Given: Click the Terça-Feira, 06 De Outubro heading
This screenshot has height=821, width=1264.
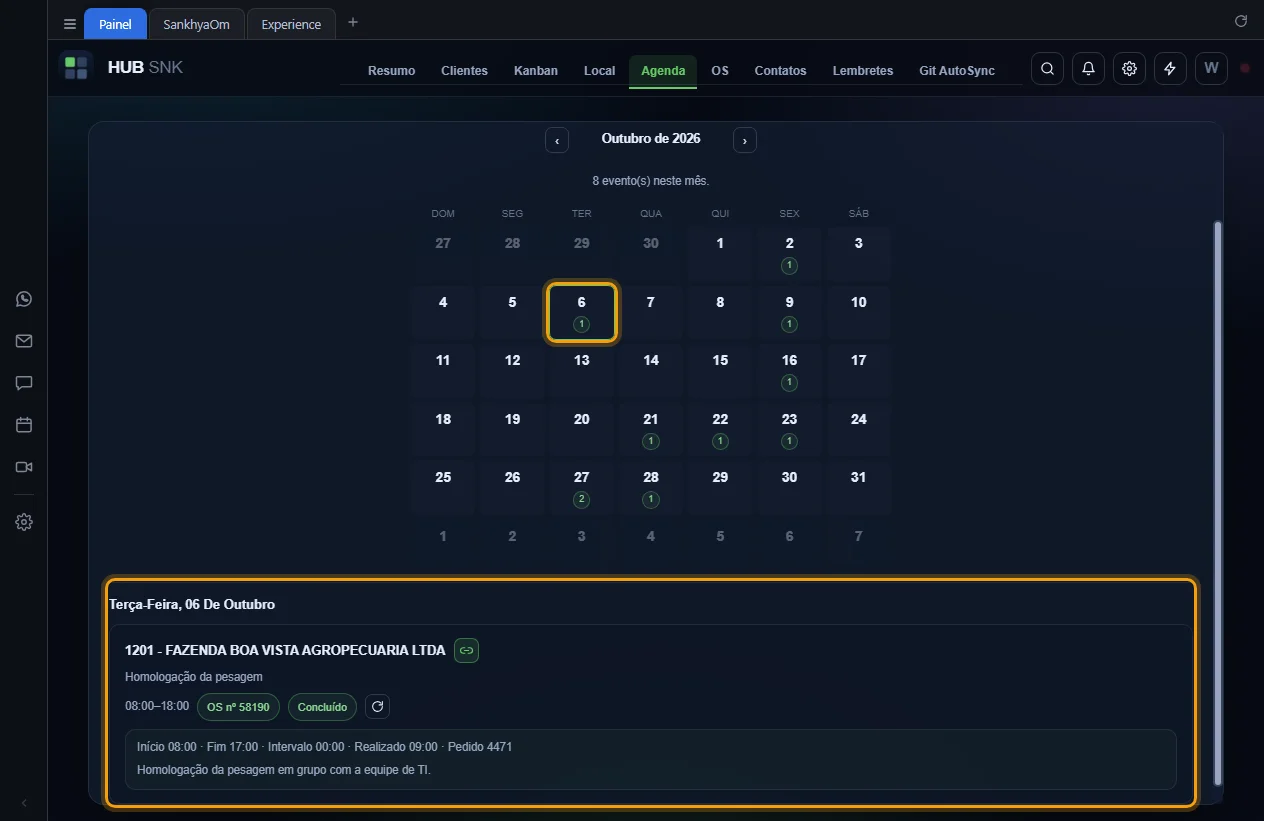Looking at the screenshot, I should coord(192,604).
